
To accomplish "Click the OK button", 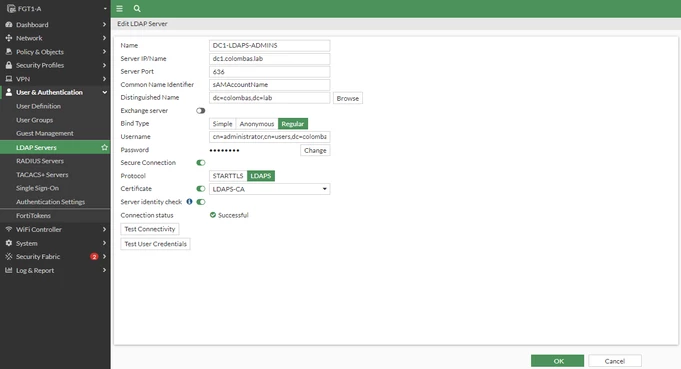I will [557, 361].
